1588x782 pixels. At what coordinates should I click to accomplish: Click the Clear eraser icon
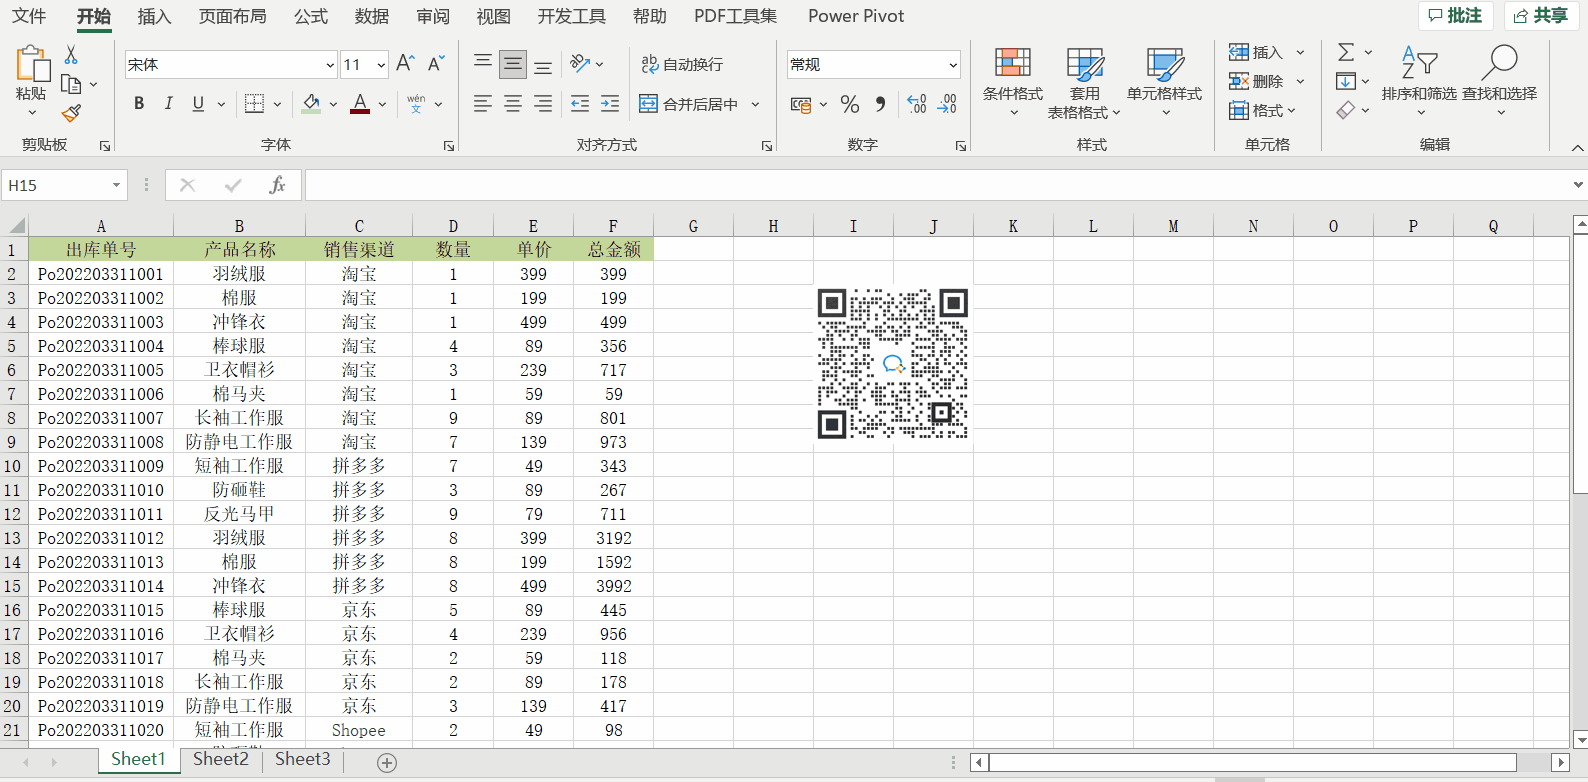pyautogui.click(x=1346, y=110)
